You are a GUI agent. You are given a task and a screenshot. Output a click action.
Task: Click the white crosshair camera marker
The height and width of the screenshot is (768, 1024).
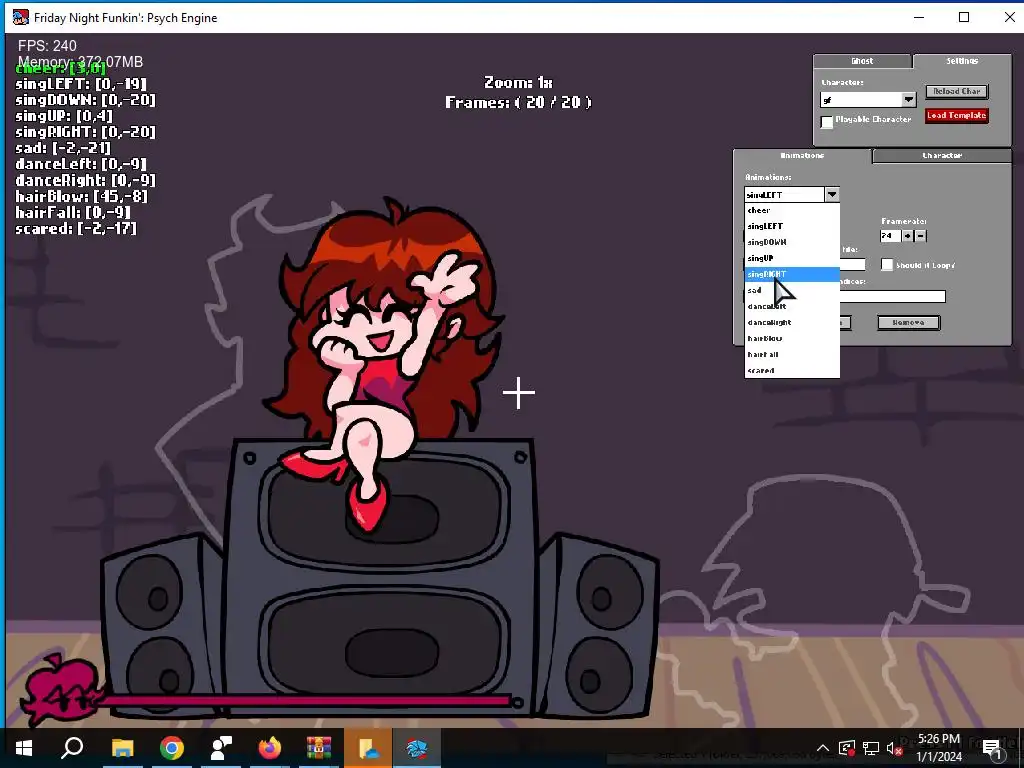tap(519, 392)
